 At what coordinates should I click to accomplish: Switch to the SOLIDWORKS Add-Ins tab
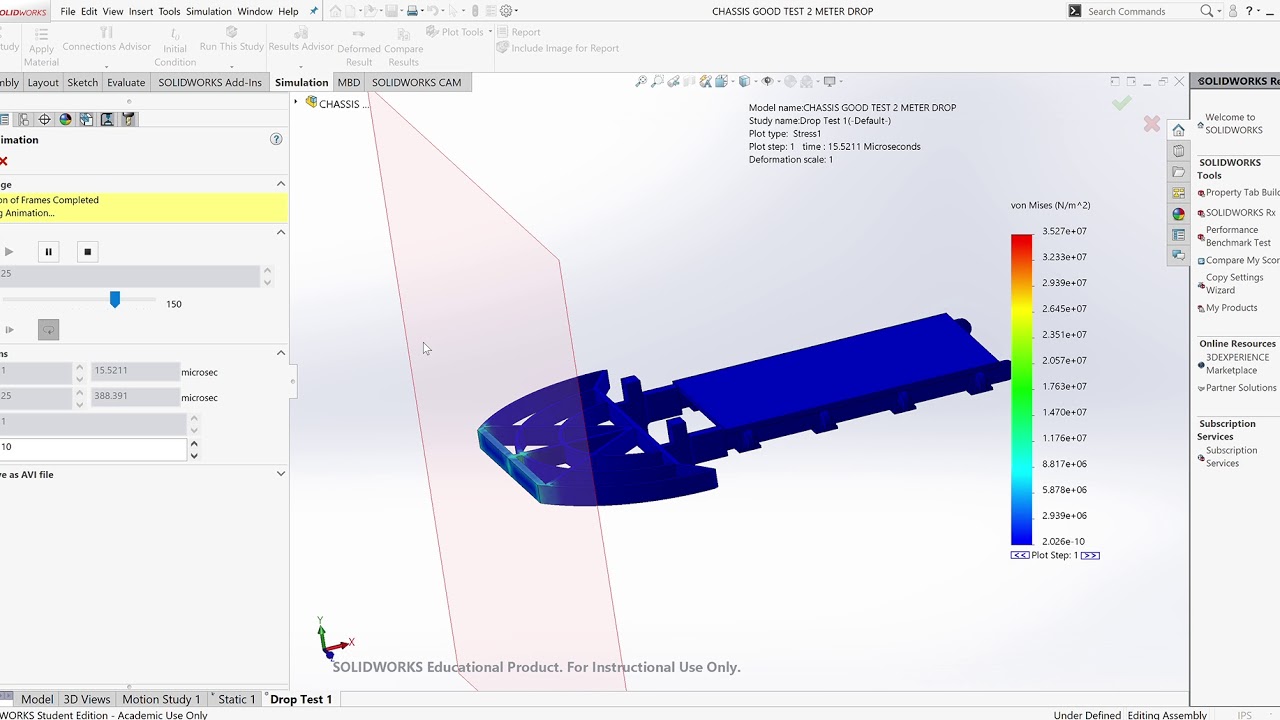tap(210, 82)
